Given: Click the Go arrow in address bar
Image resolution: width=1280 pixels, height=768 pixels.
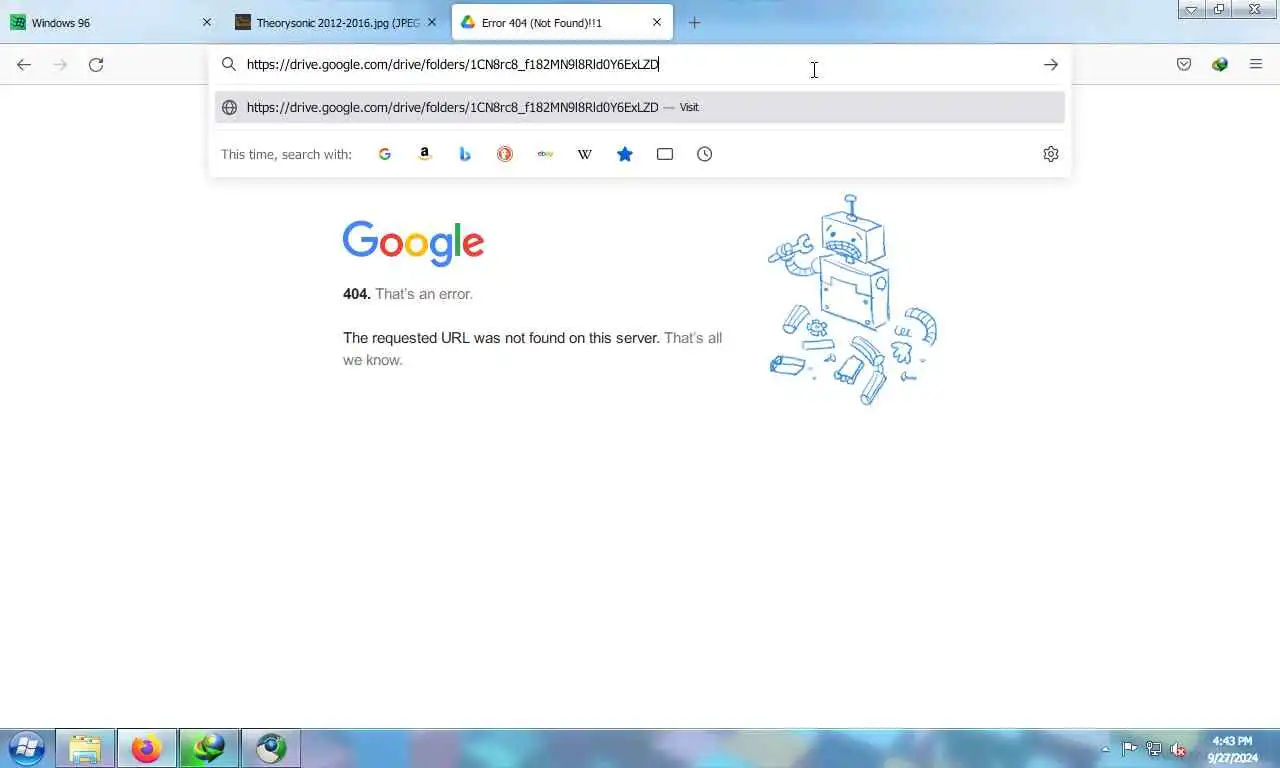Looking at the screenshot, I should pyautogui.click(x=1050, y=64).
